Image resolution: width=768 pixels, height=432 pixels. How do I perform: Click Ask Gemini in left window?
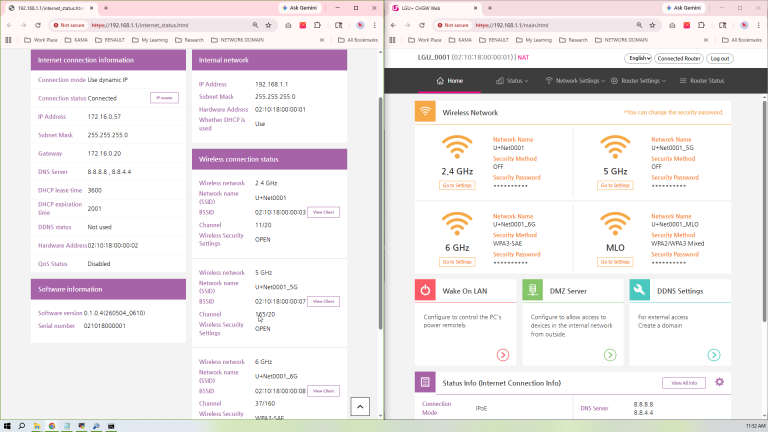point(300,8)
